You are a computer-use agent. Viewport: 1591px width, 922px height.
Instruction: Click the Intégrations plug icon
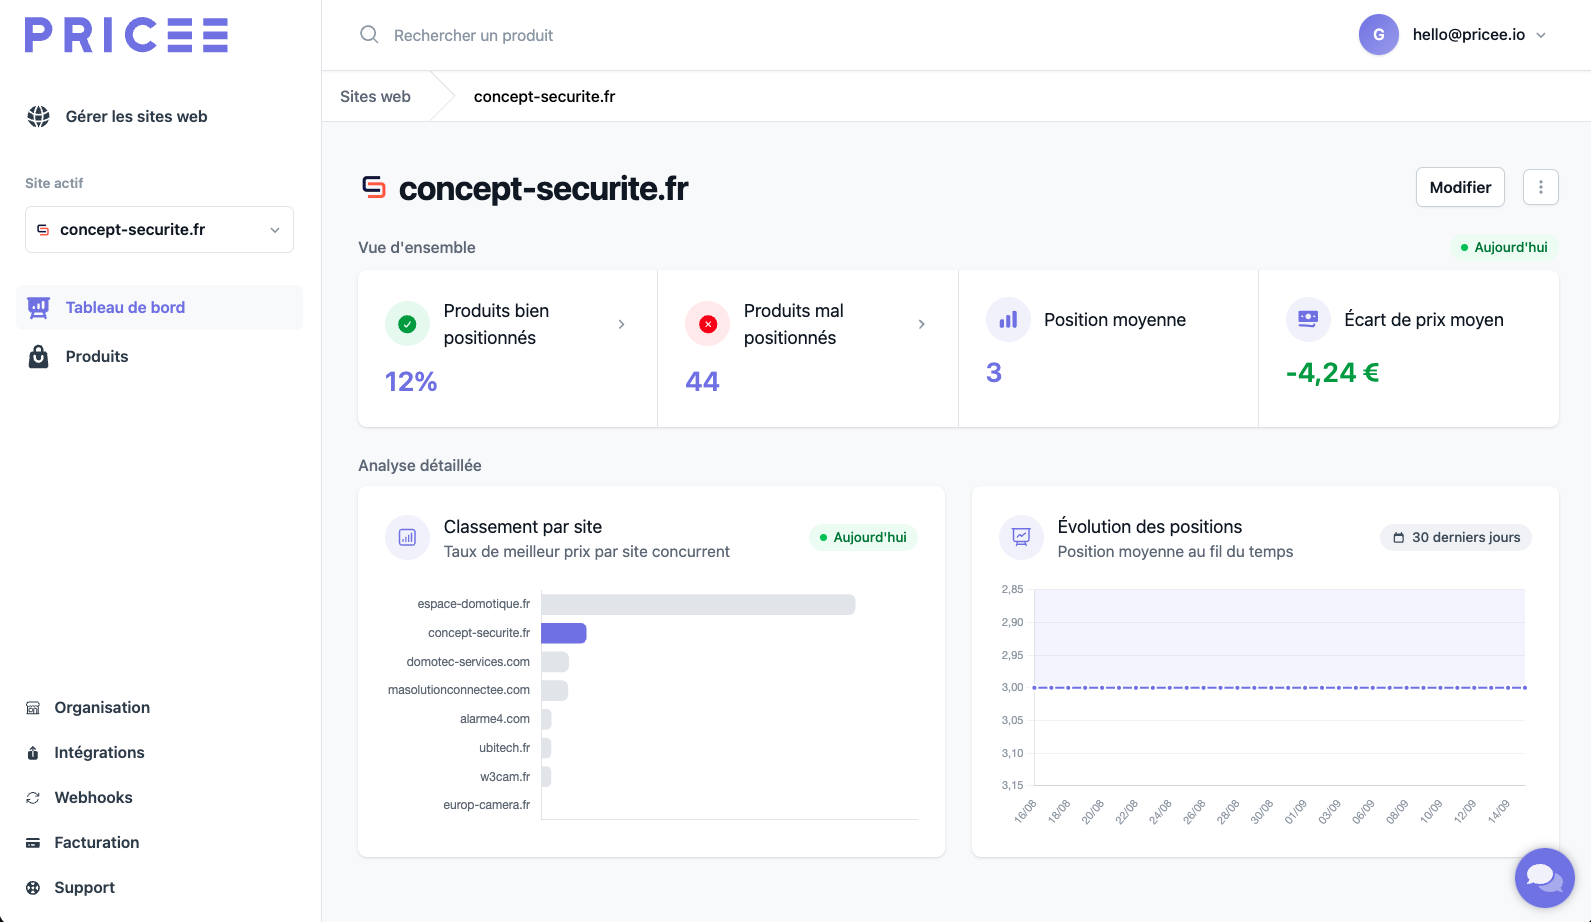click(x=33, y=753)
